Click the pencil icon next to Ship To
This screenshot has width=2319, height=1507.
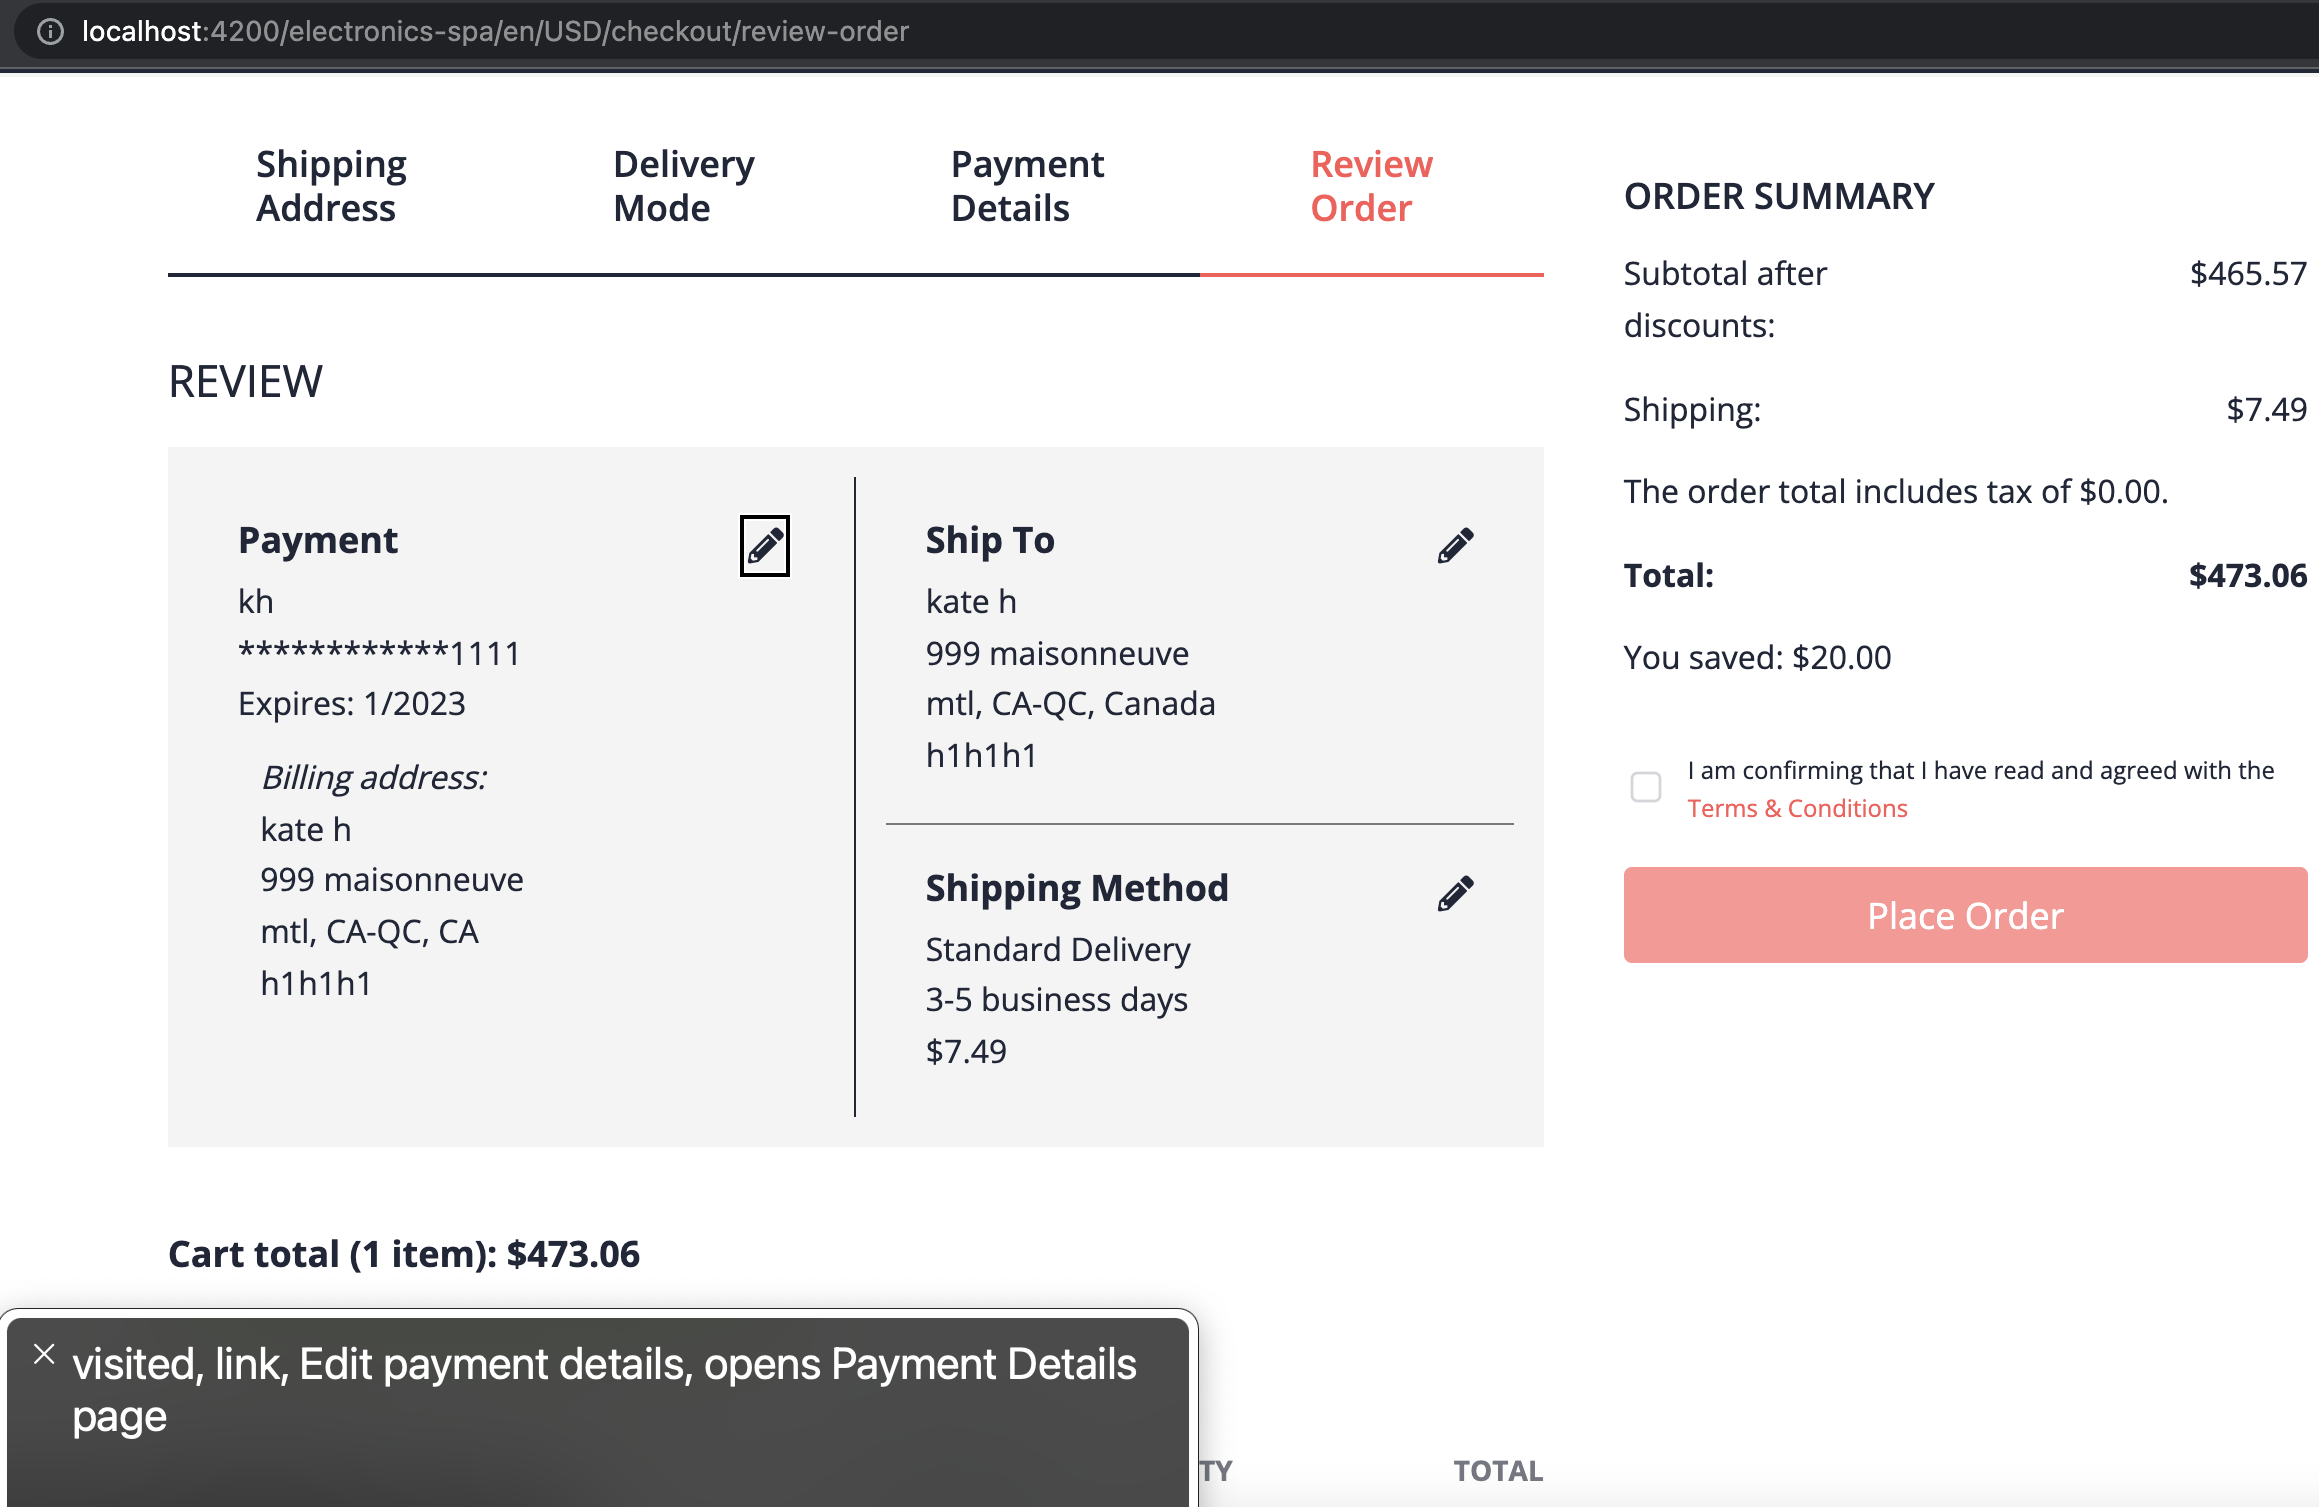coord(1456,543)
